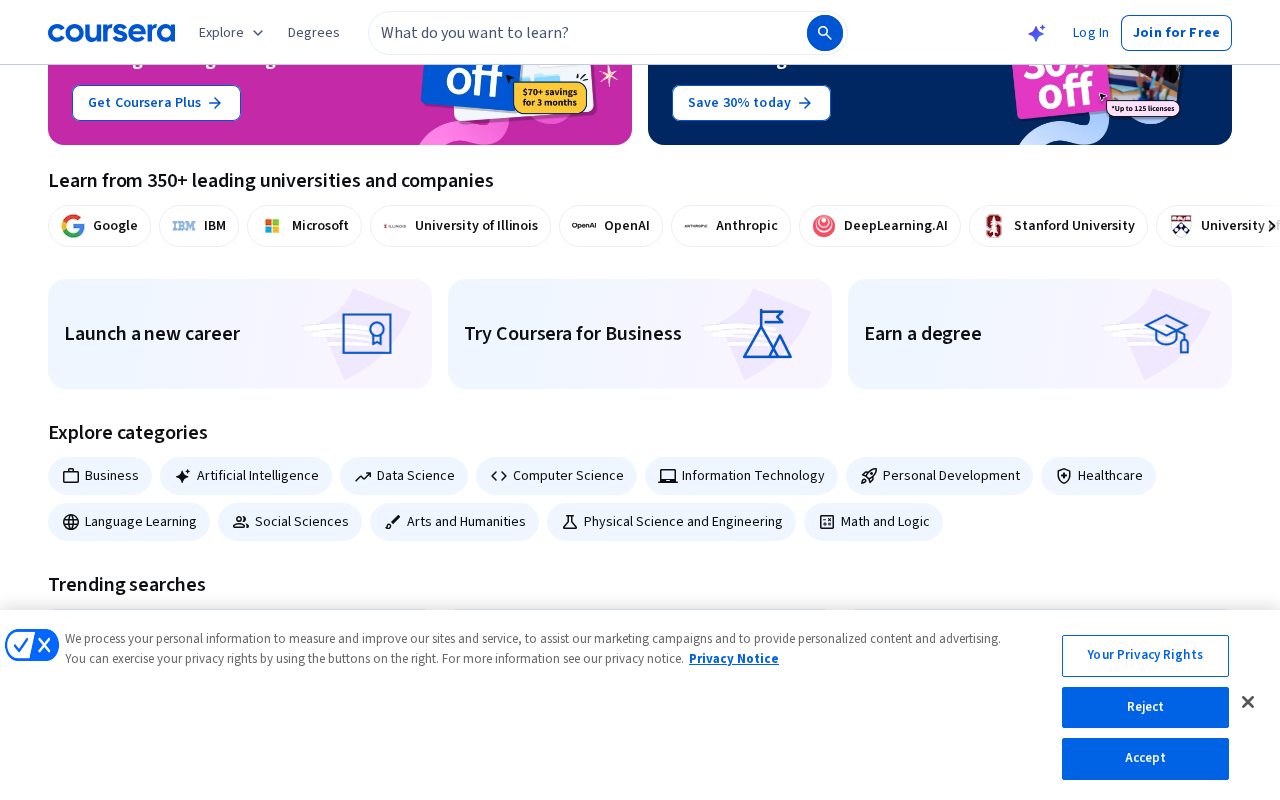Open the Math and Logic category chip
The height and width of the screenshot is (800, 1280).
click(873, 522)
